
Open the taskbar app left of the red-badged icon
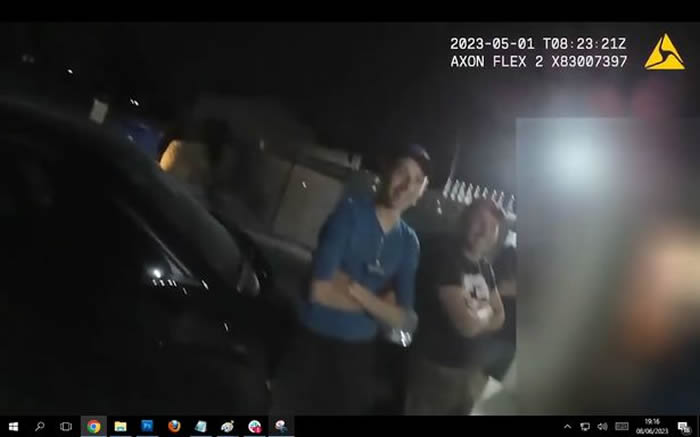click(x=228, y=426)
